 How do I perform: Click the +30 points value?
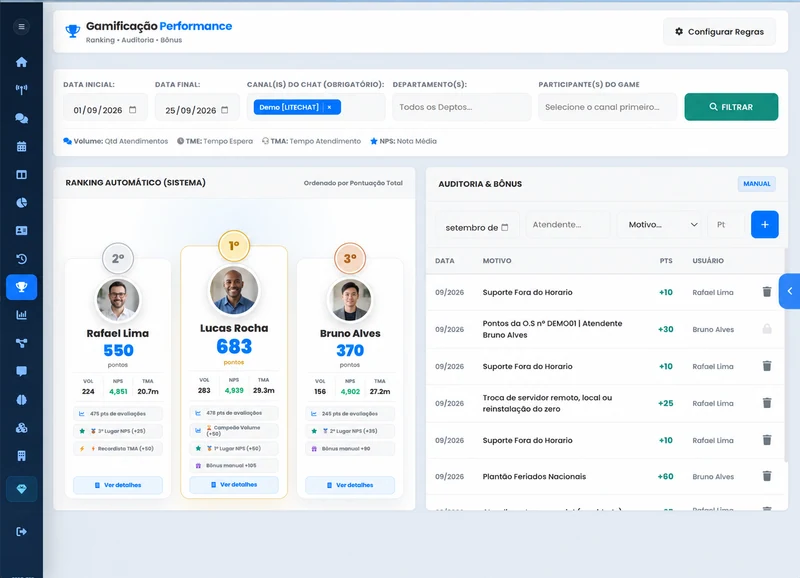pyautogui.click(x=665, y=330)
